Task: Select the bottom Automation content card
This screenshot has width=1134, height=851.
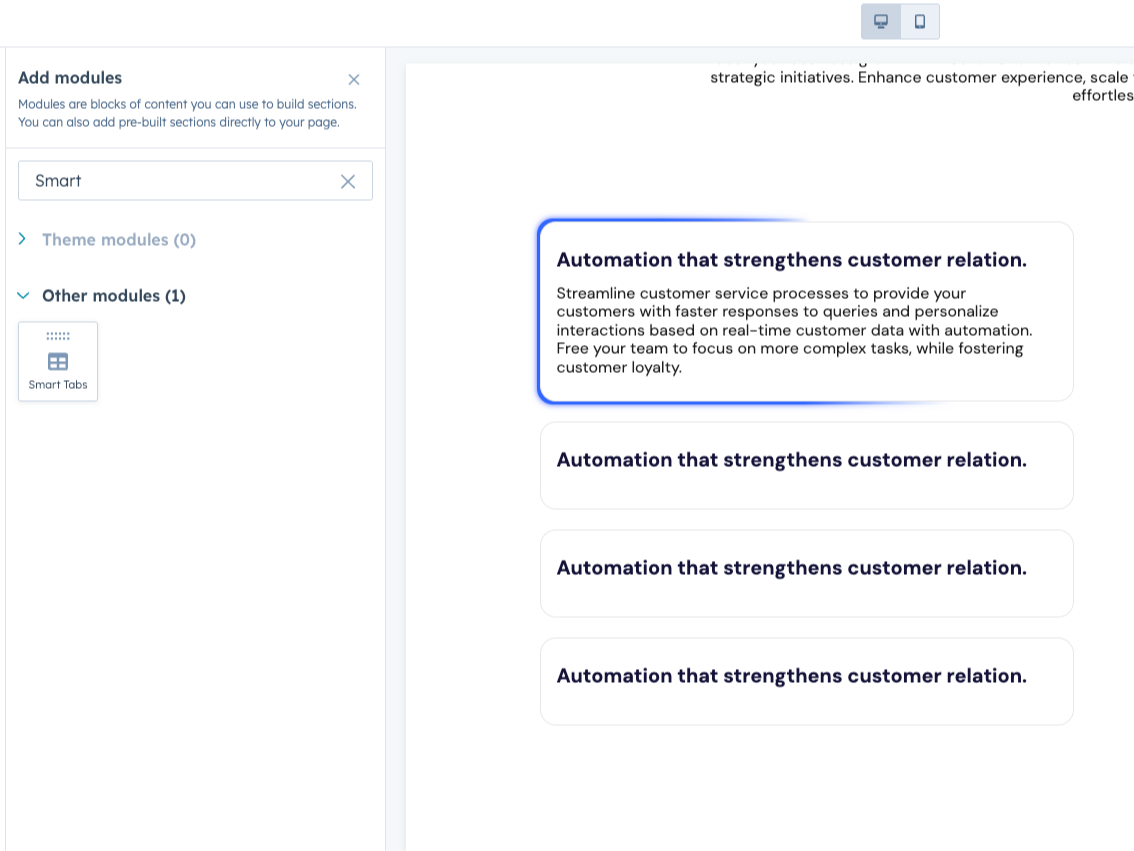Action: point(807,681)
